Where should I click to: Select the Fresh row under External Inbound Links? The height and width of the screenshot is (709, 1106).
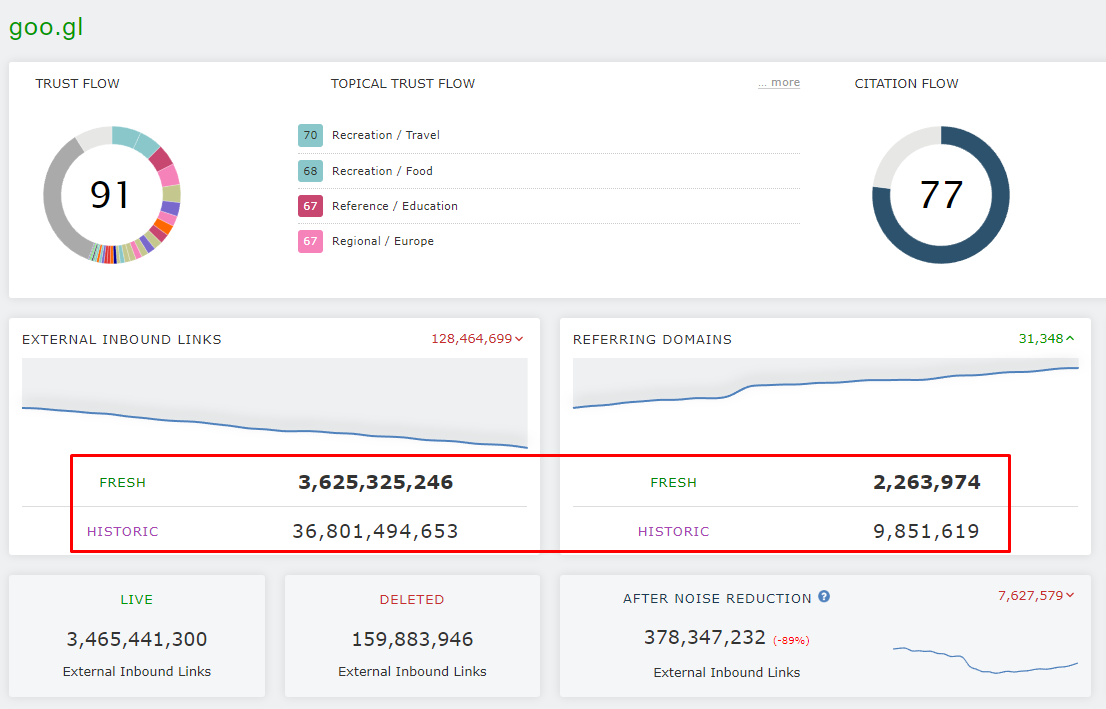pos(274,482)
